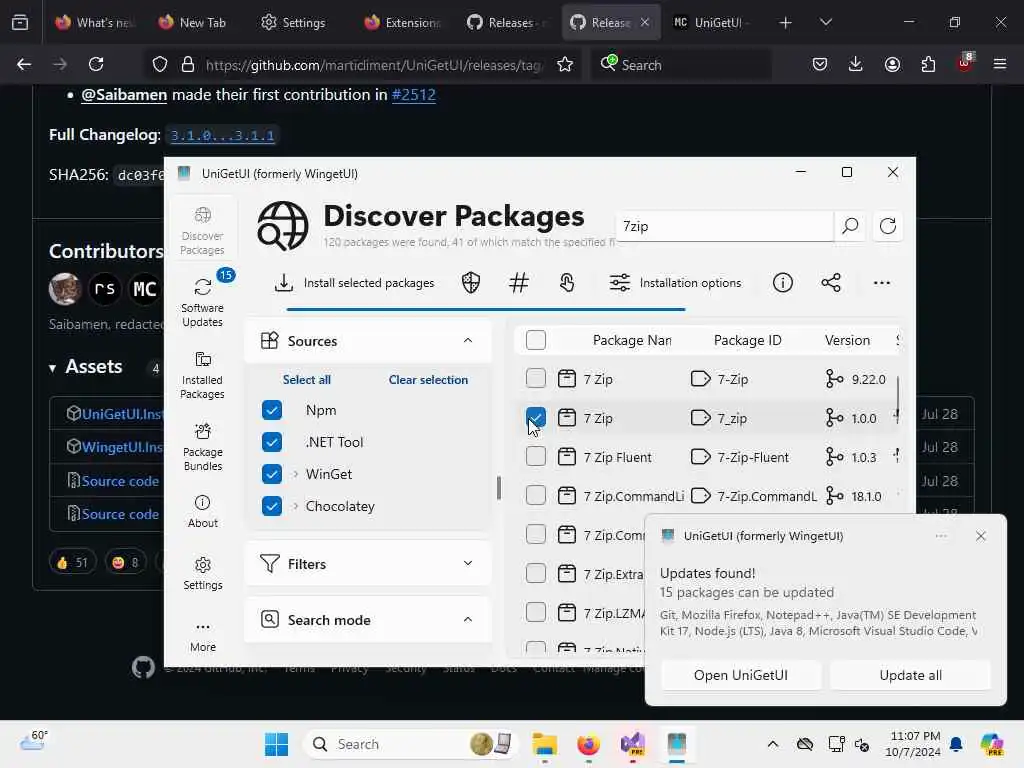Screen dimensions: 1024x768
Task: Switch to the What's new Firefox tab
Action: click(x=95, y=22)
